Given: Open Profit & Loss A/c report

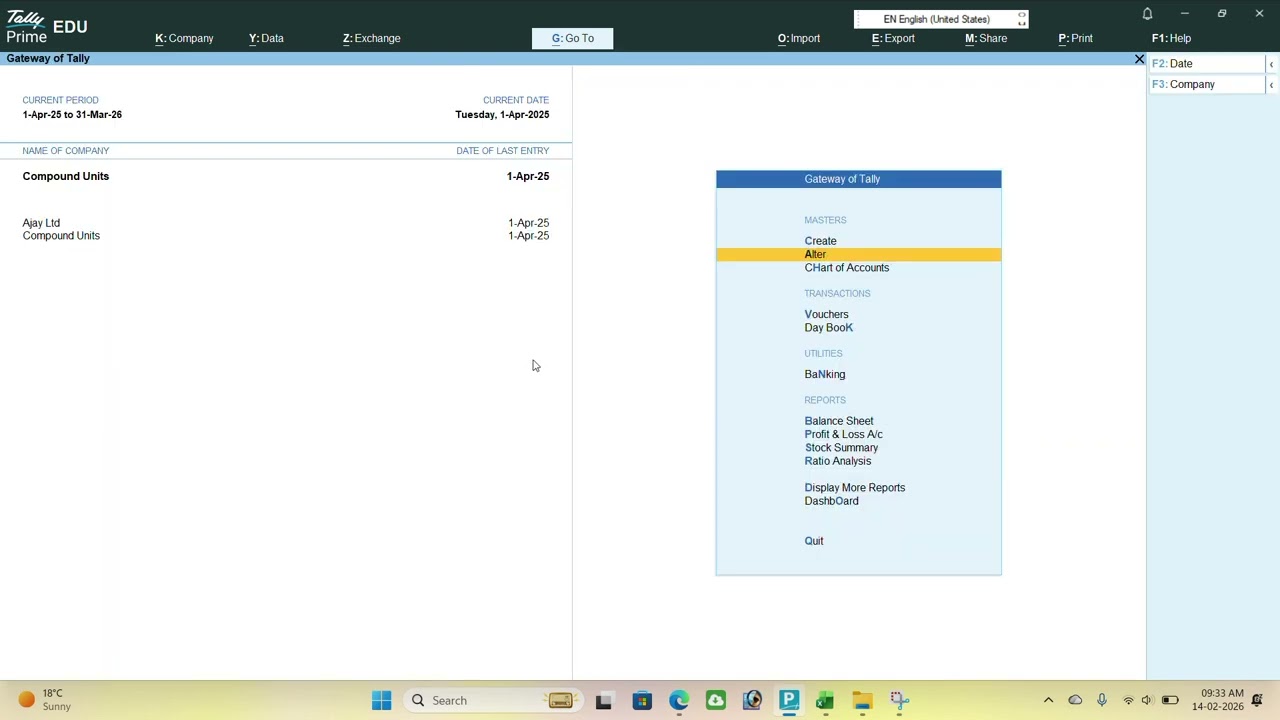Looking at the screenshot, I should pyautogui.click(x=843, y=434).
